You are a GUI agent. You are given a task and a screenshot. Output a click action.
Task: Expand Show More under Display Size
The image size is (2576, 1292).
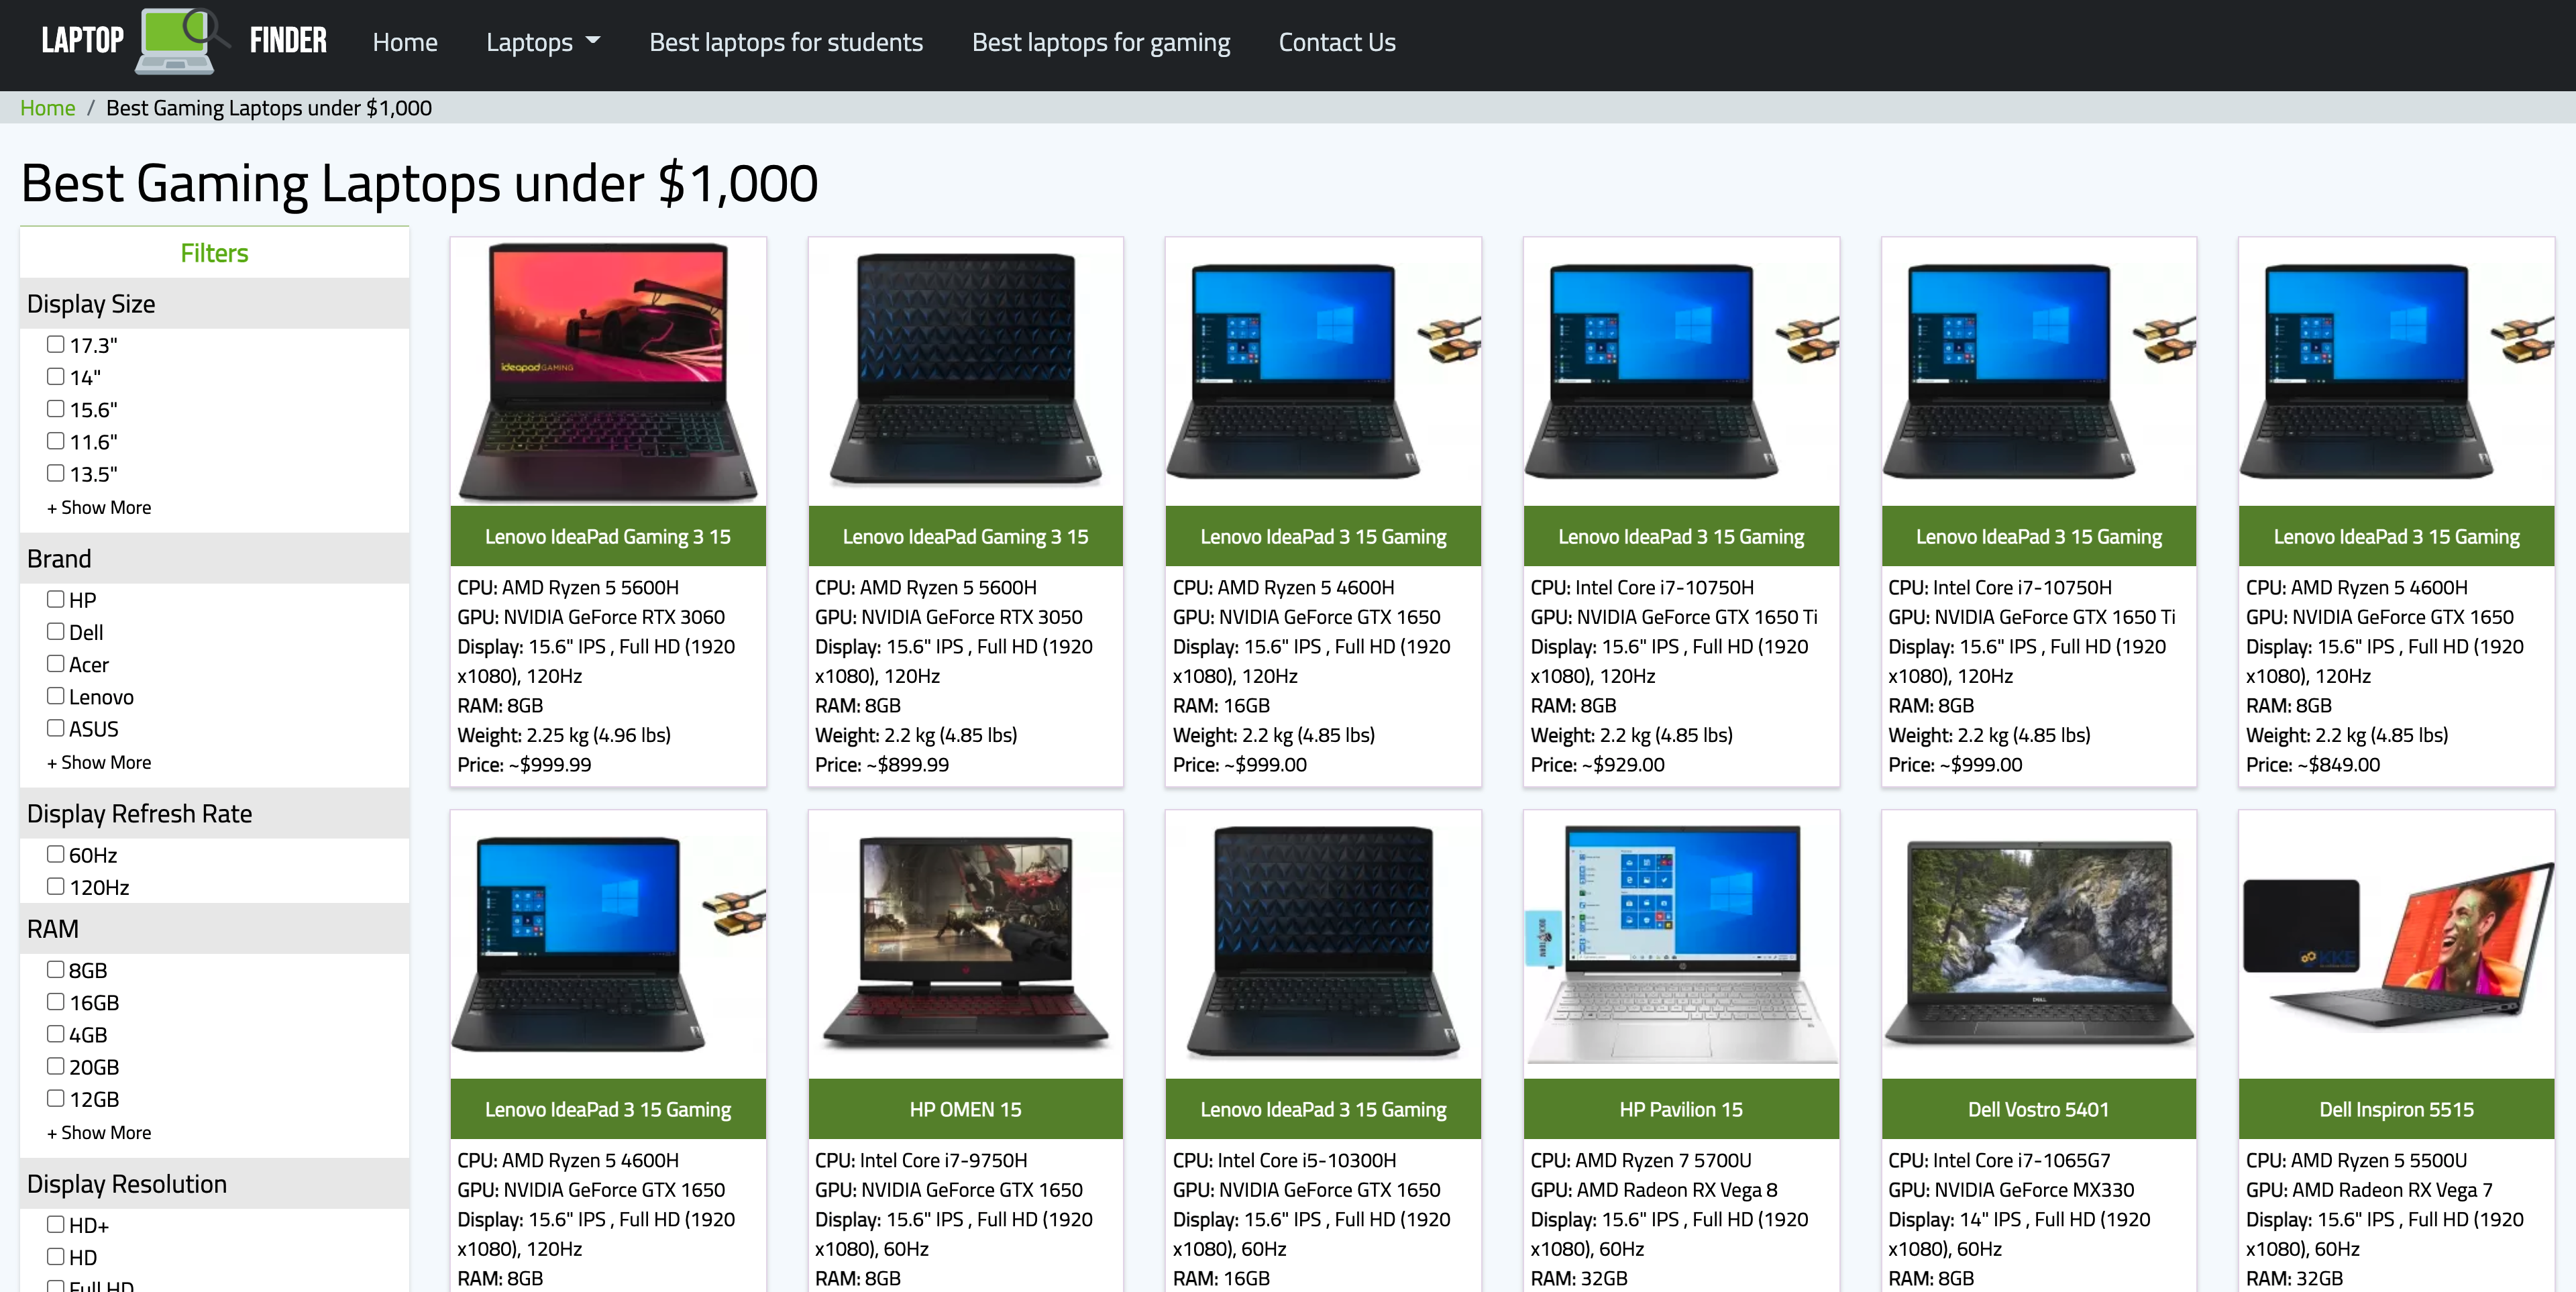(x=99, y=507)
